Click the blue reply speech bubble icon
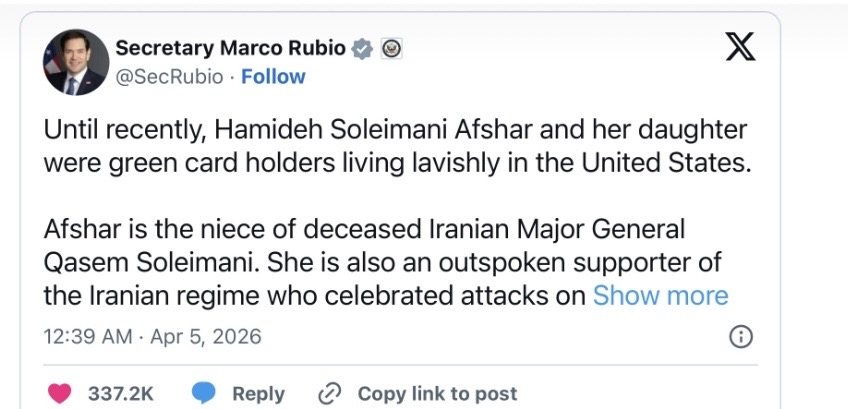This screenshot has width=848, height=409. (x=204, y=393)
